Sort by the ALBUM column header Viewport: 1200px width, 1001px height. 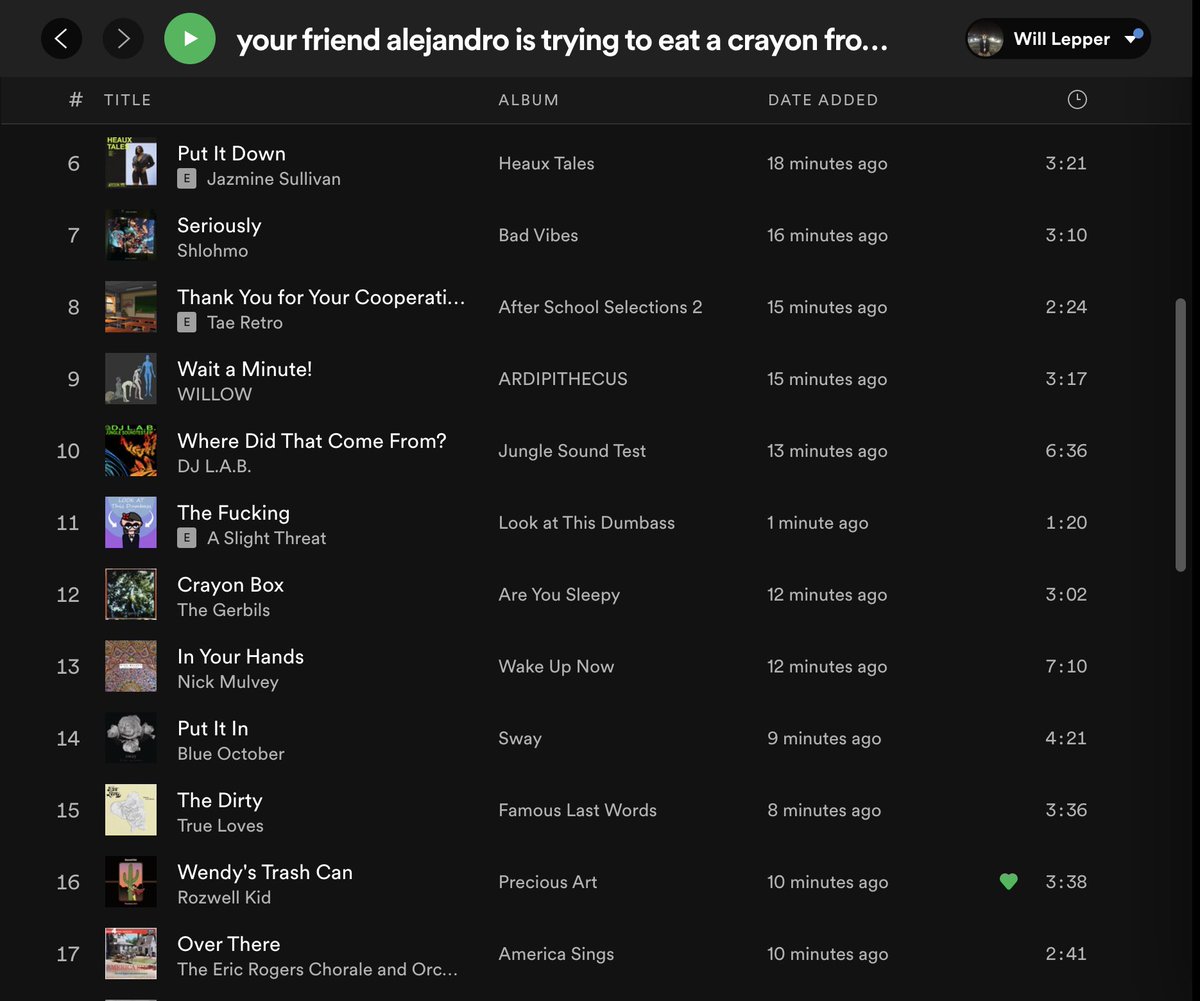(x=529, y=100)
